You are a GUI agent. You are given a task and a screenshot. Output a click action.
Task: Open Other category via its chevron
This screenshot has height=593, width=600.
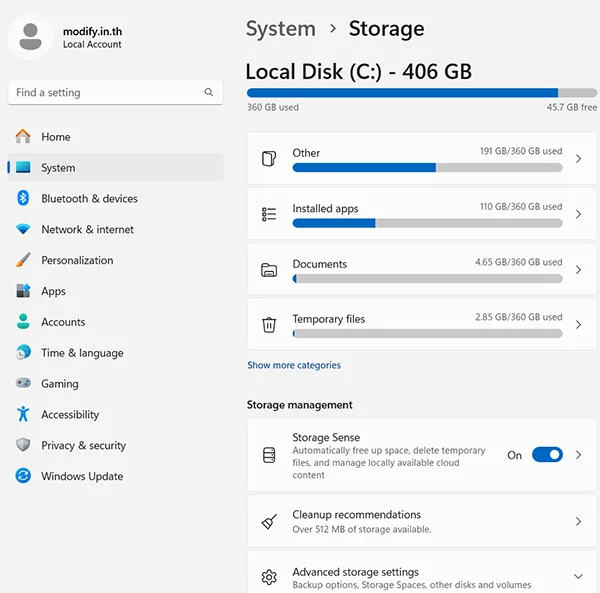[x=578, y=158]
